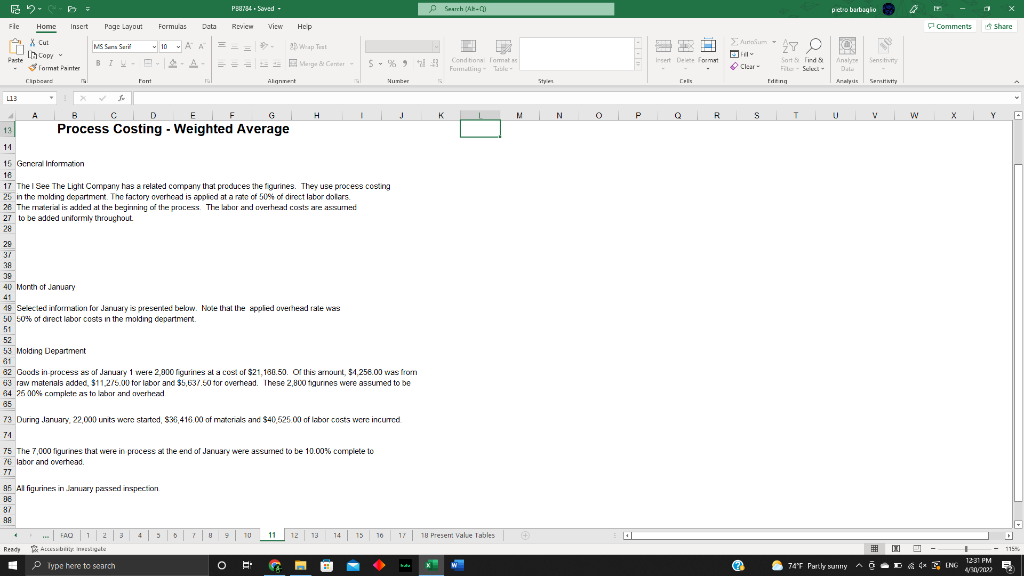Open Word from the taskbar
Screen dimensions: 1024x576
tap(457, 566)
